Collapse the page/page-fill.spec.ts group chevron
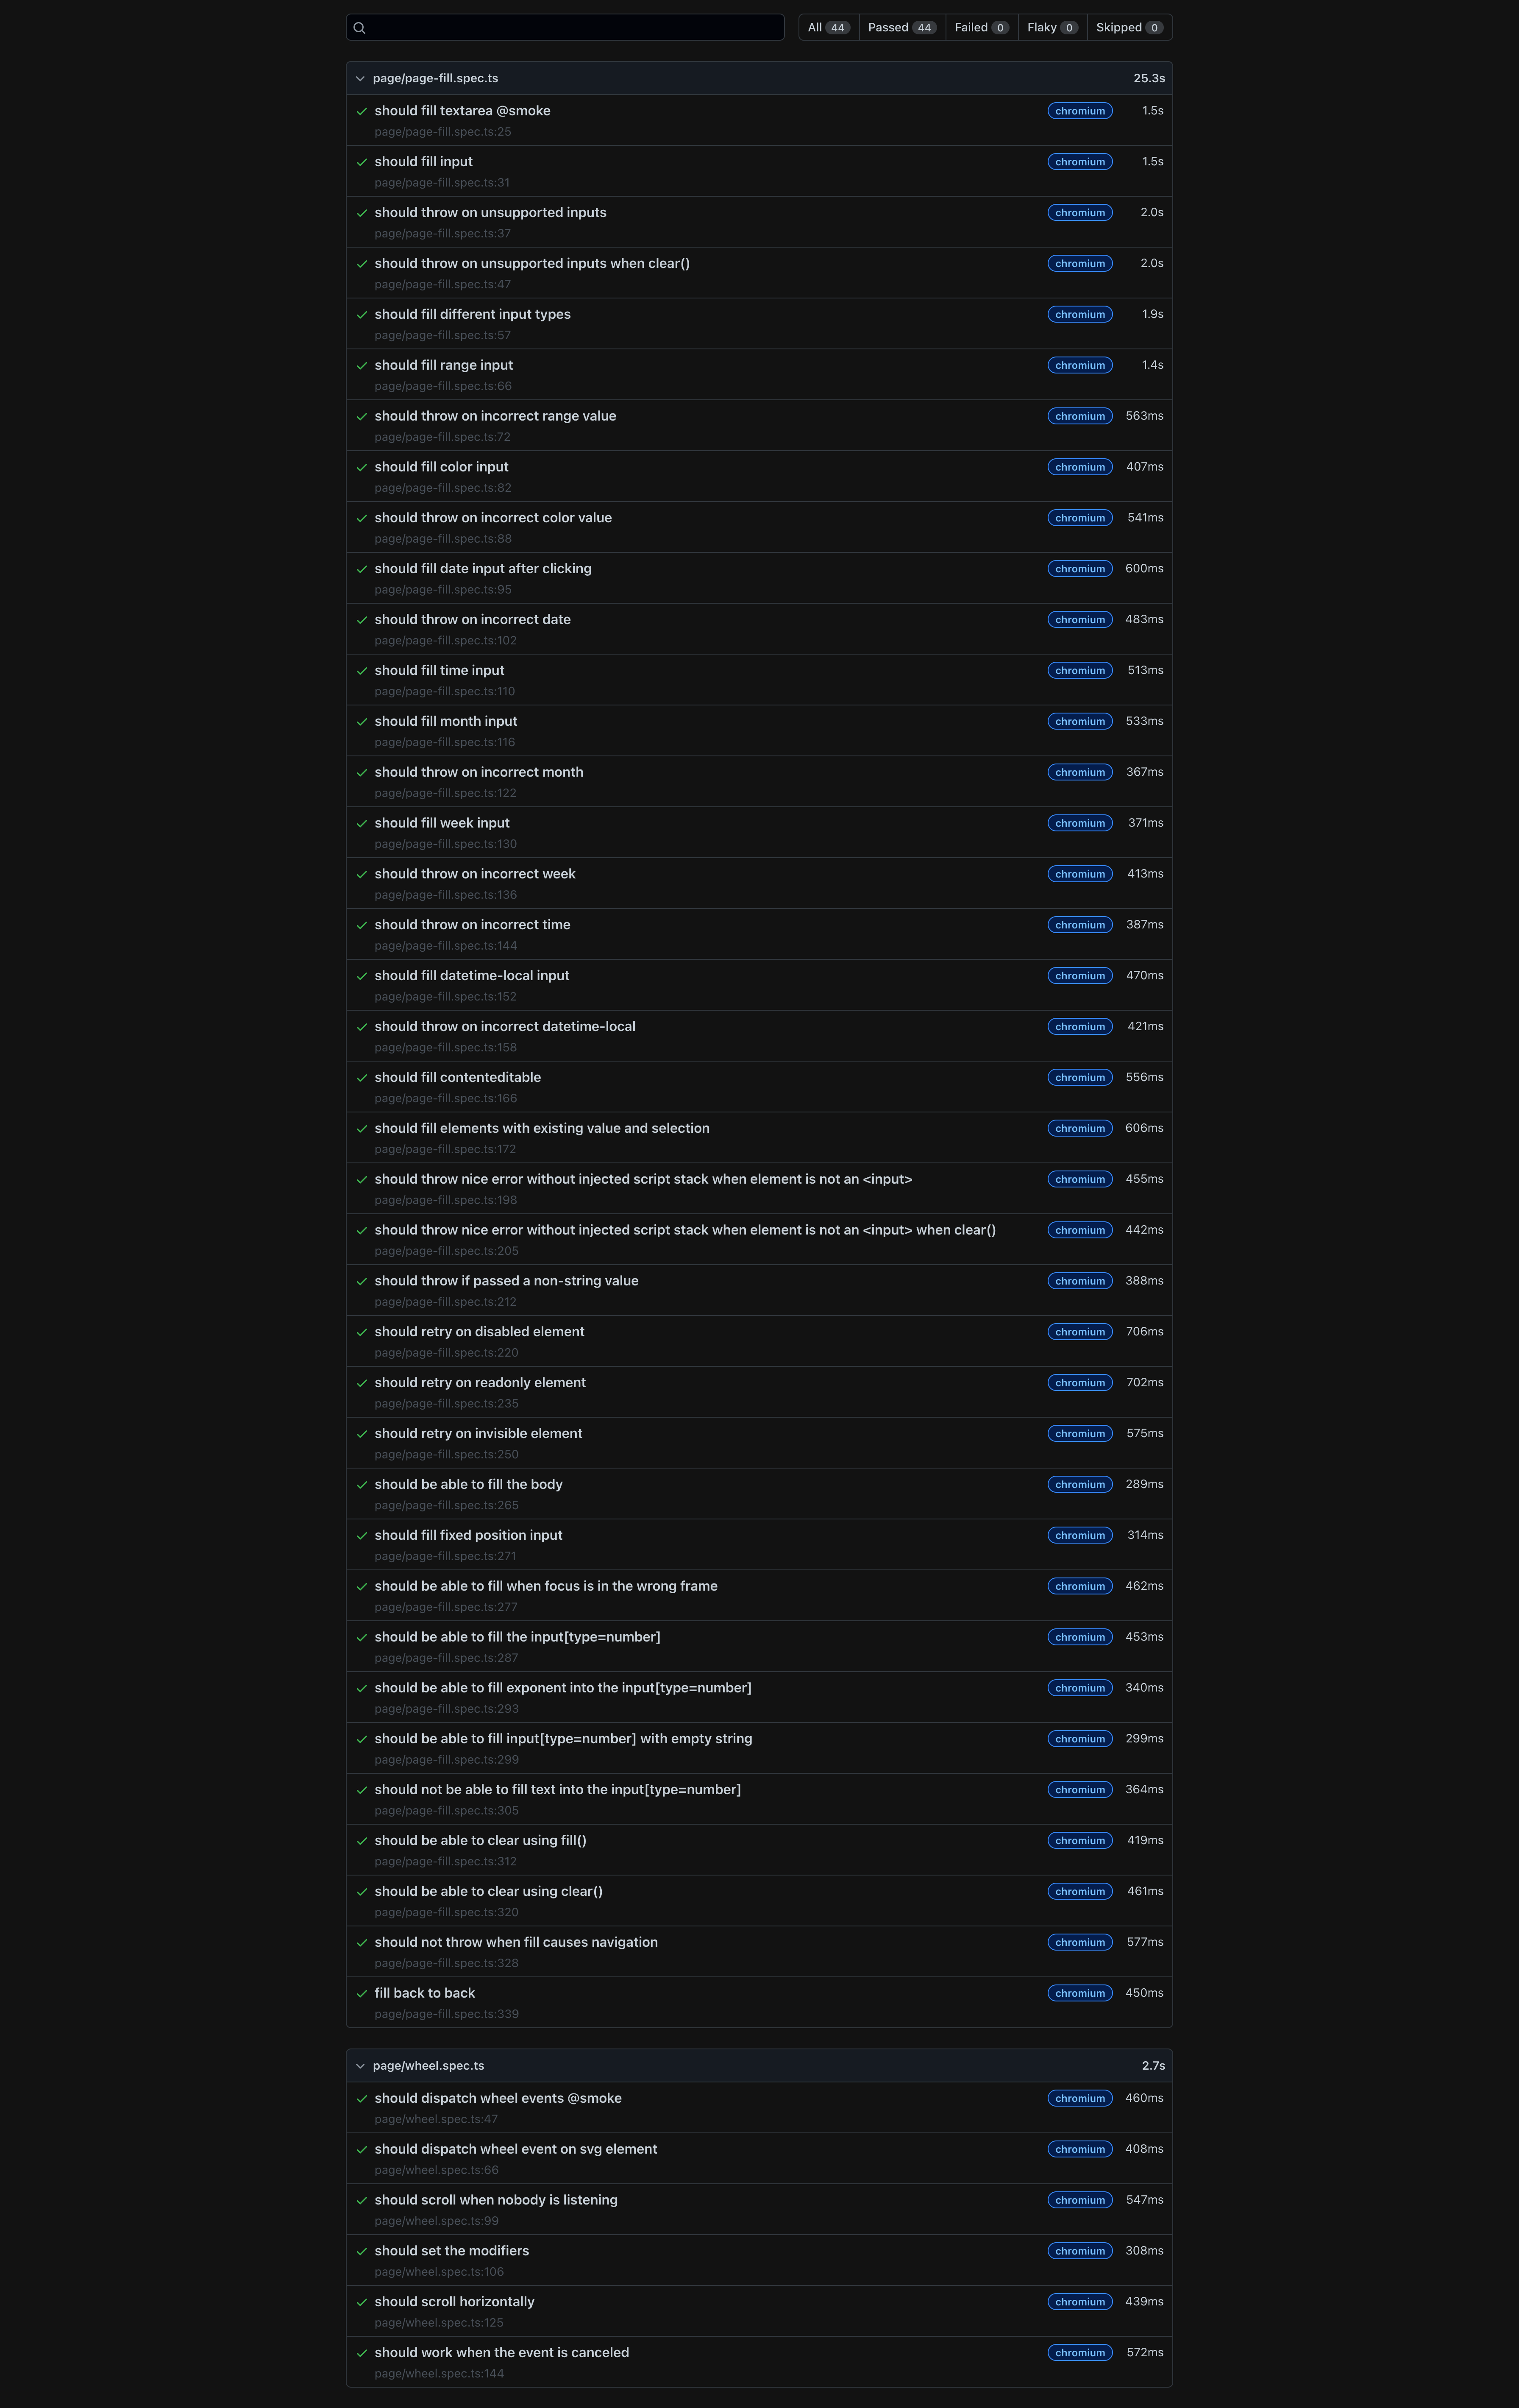This screenshot has width=1519, height=2408. tap(360, 78)
